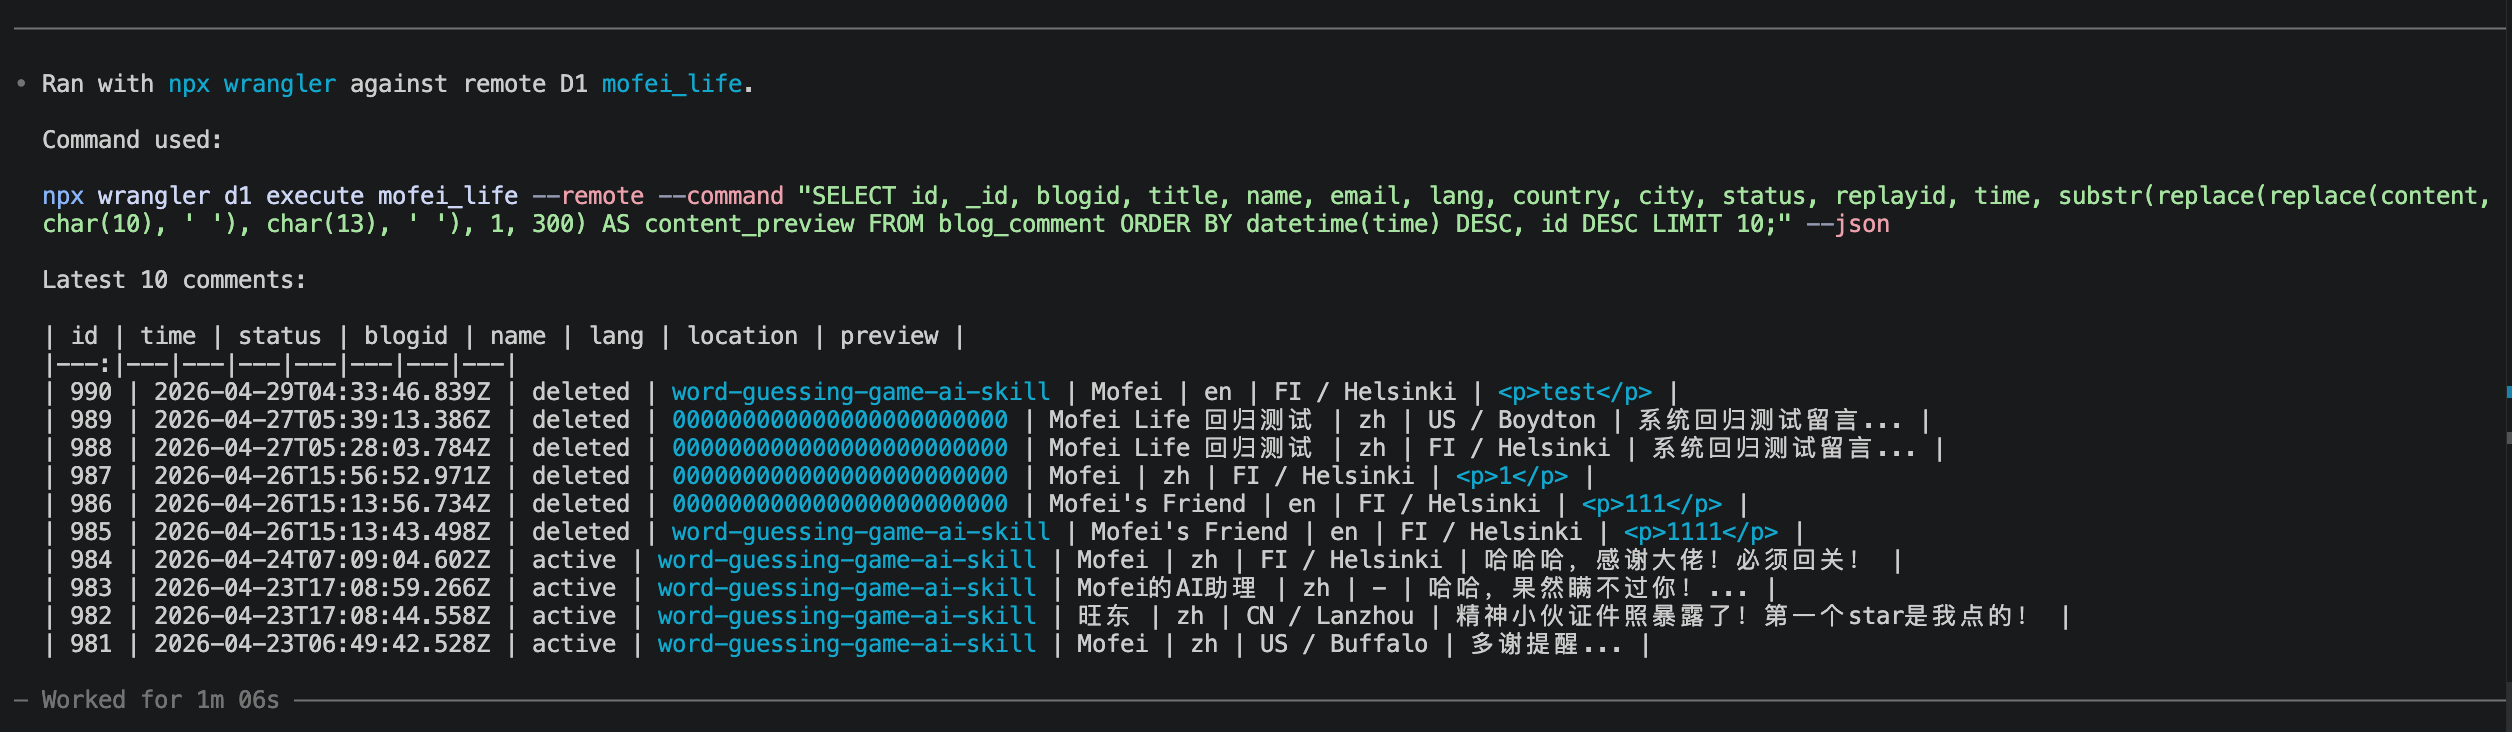The height and width of the screenshot is (732, 2512).
Task: Click 'Latest 10 comments:' heading
Action: click(174, 280)
